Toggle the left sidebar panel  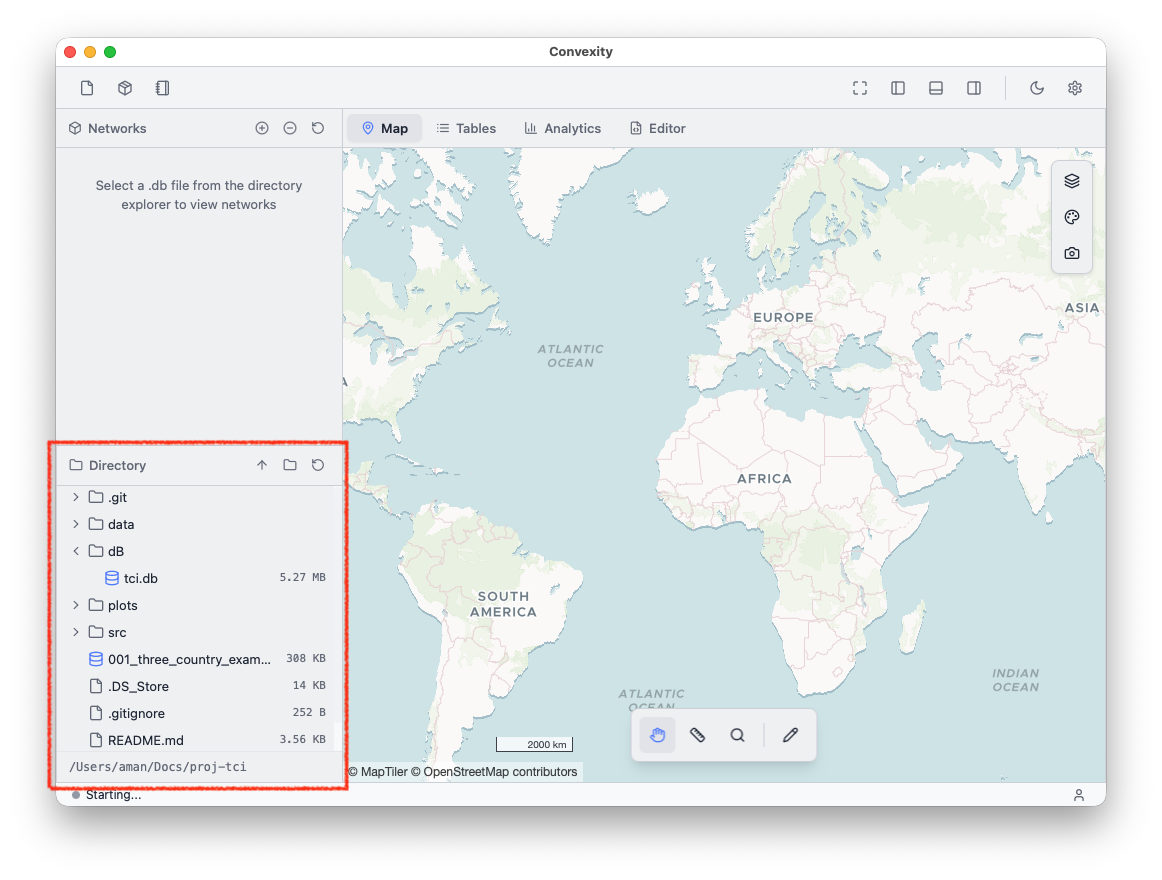pyautogui.click(x=897, y=88)
